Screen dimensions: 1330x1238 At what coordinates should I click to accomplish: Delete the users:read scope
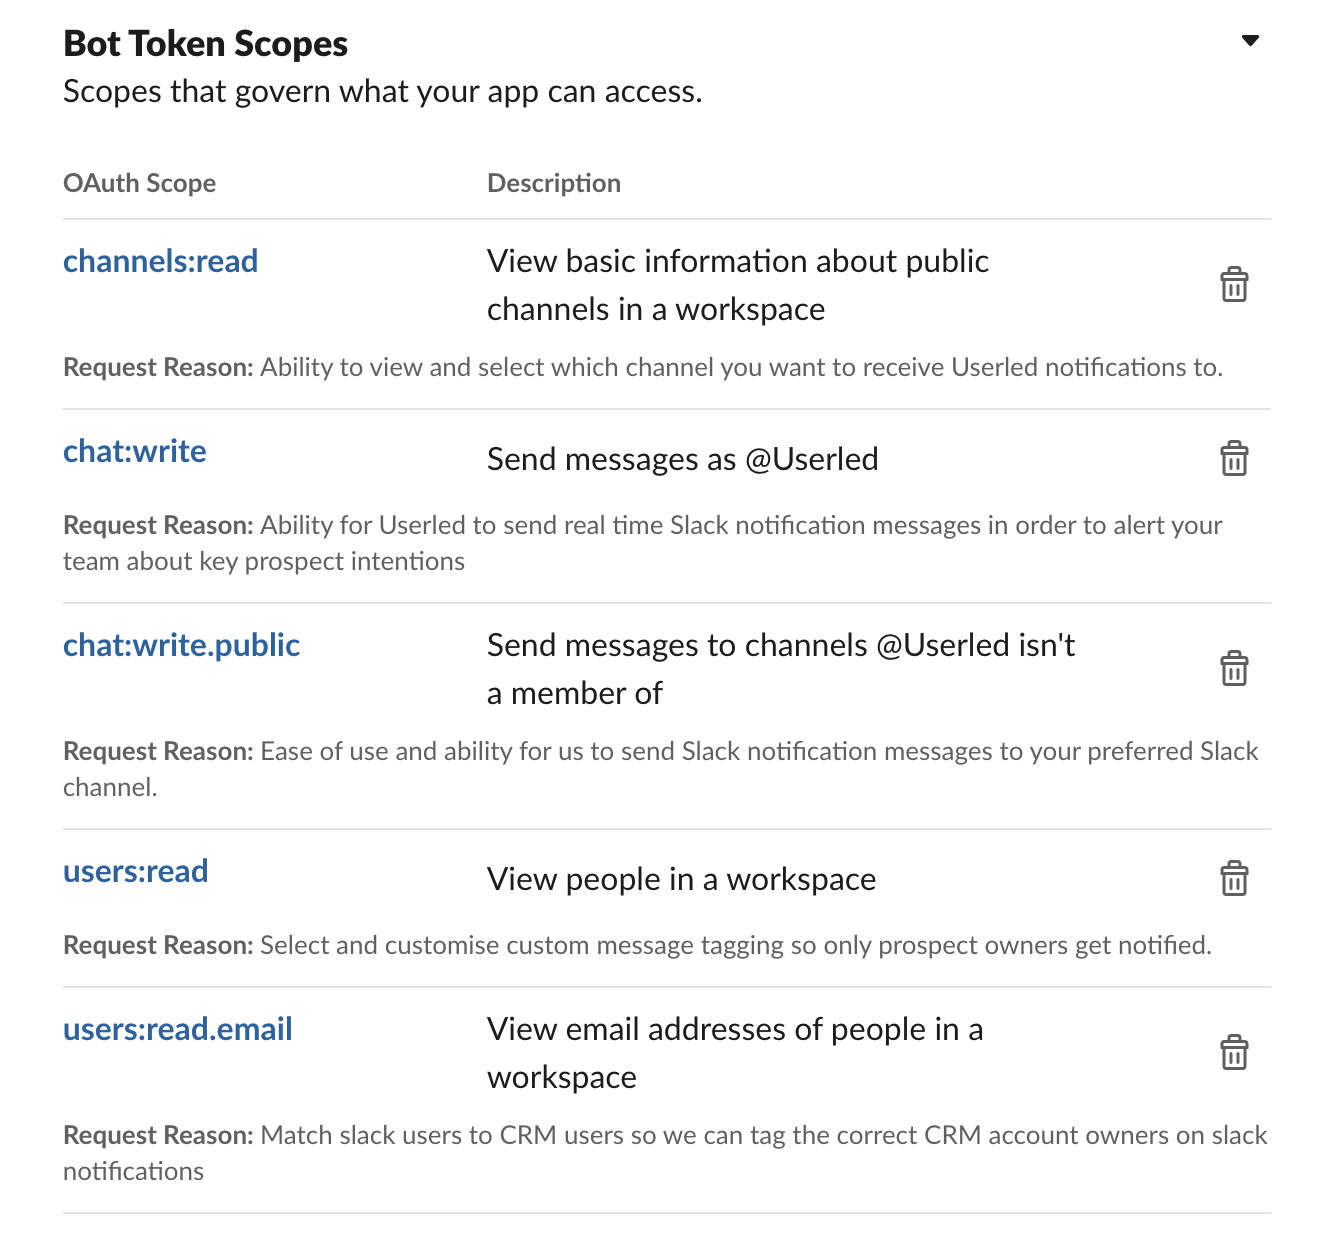1234,879
